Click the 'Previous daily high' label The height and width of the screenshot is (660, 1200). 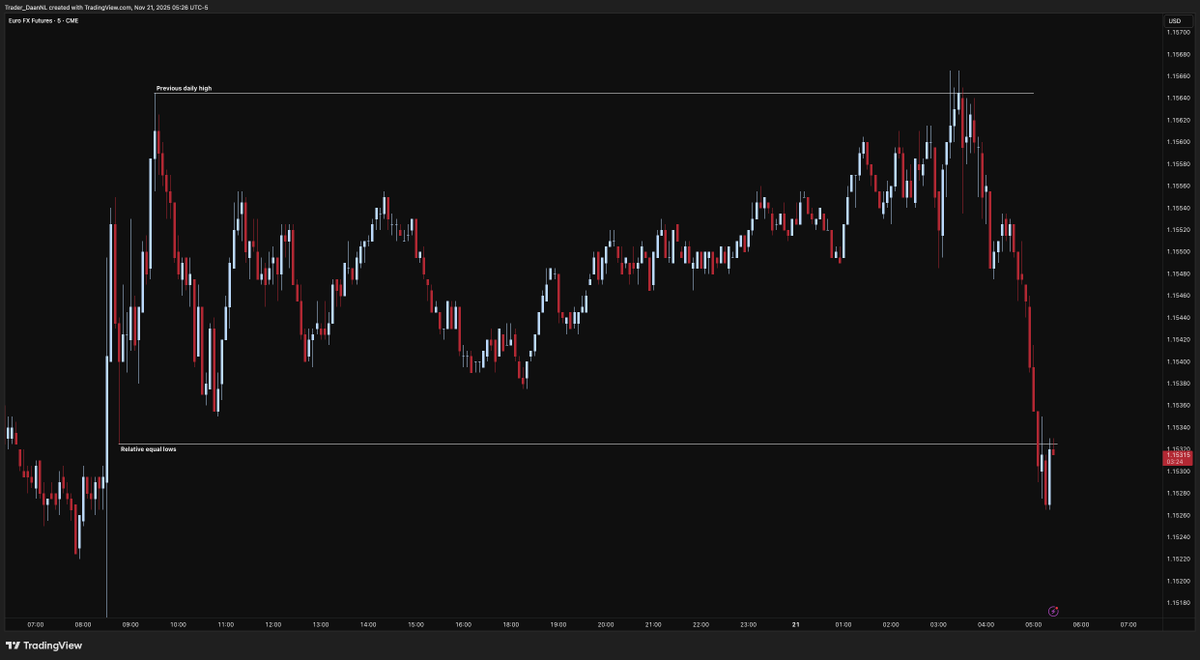pos(184,88)
